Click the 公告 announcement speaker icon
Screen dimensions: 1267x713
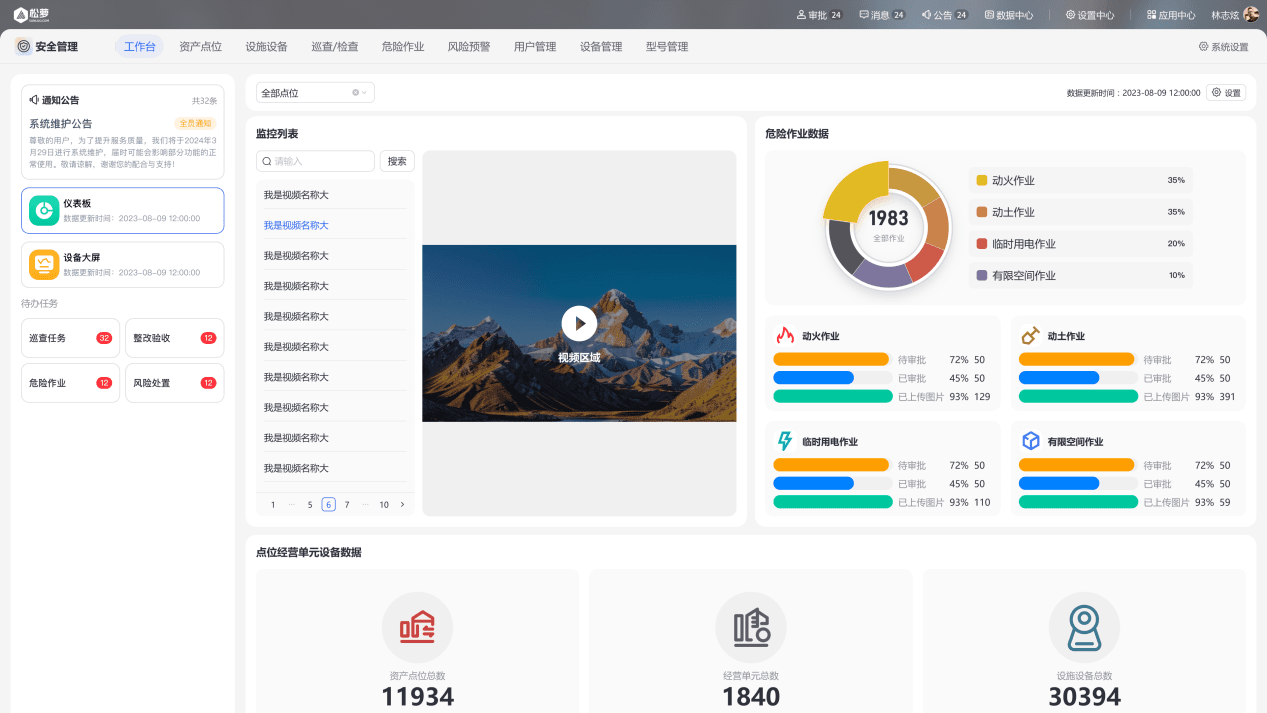(x=926, y=15)
